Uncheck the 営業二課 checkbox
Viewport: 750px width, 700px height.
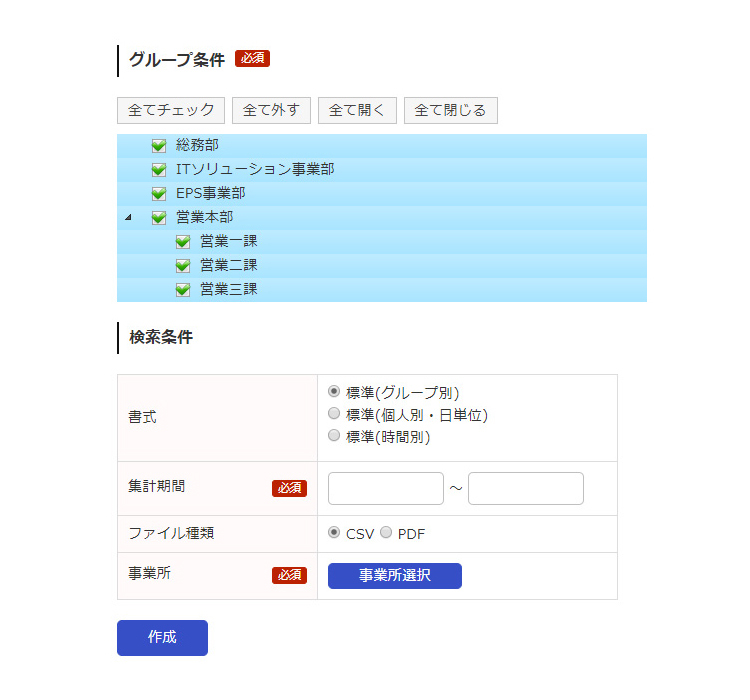point(183,265)
